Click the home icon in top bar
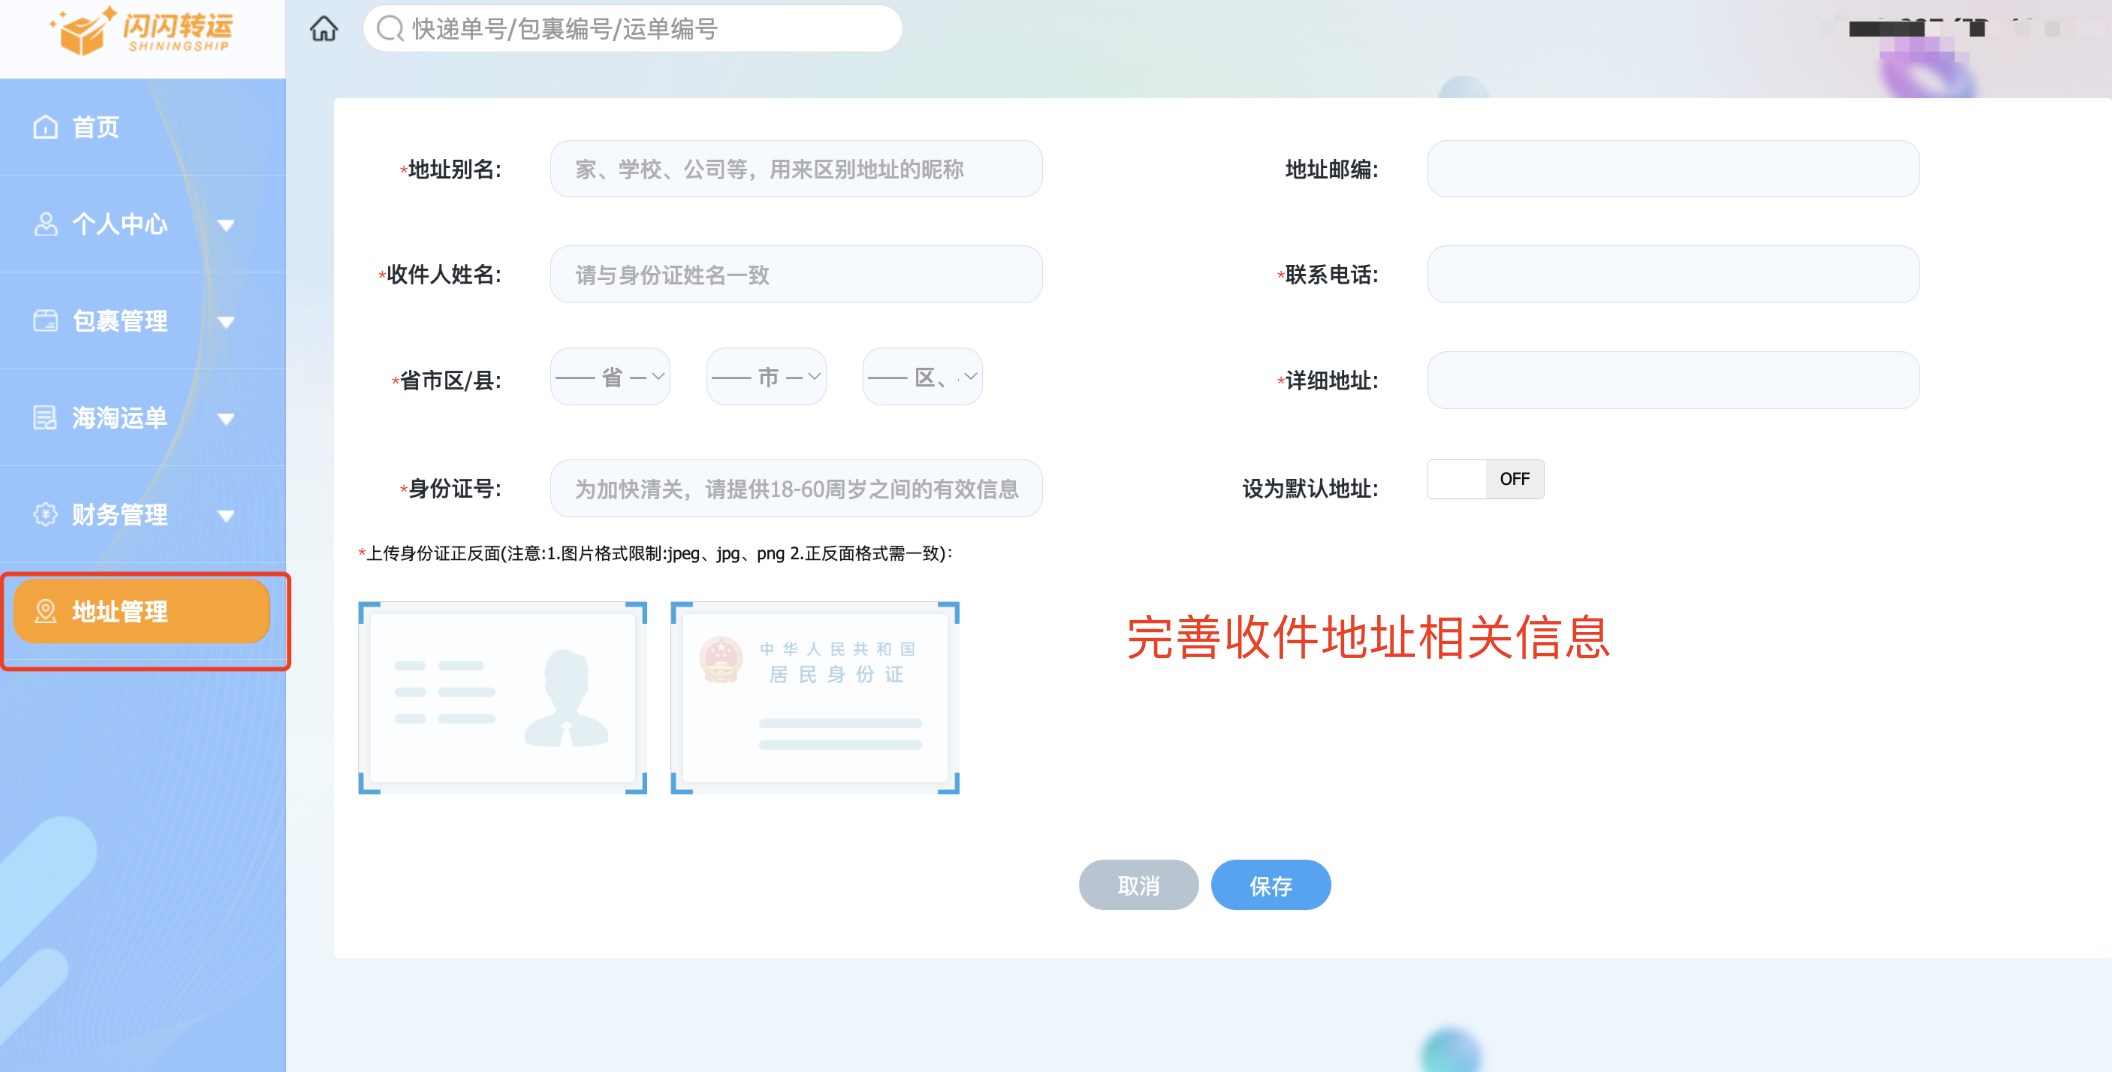2112x1072 pixels. [323, 29]
